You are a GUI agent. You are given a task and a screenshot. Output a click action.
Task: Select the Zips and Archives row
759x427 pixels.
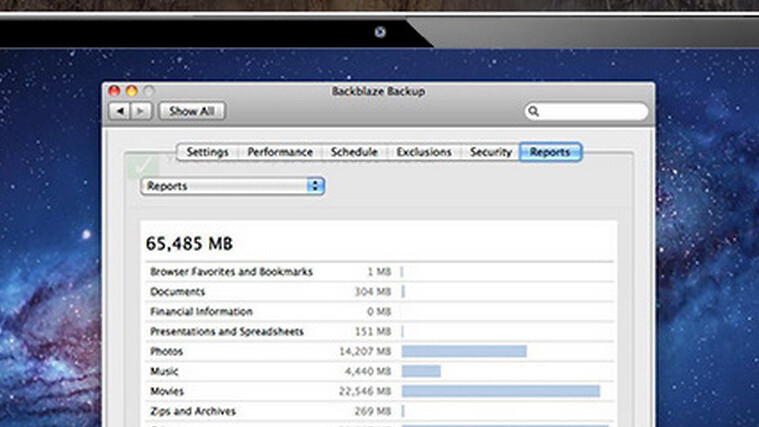pyautogui.click(x=380, y=411)
